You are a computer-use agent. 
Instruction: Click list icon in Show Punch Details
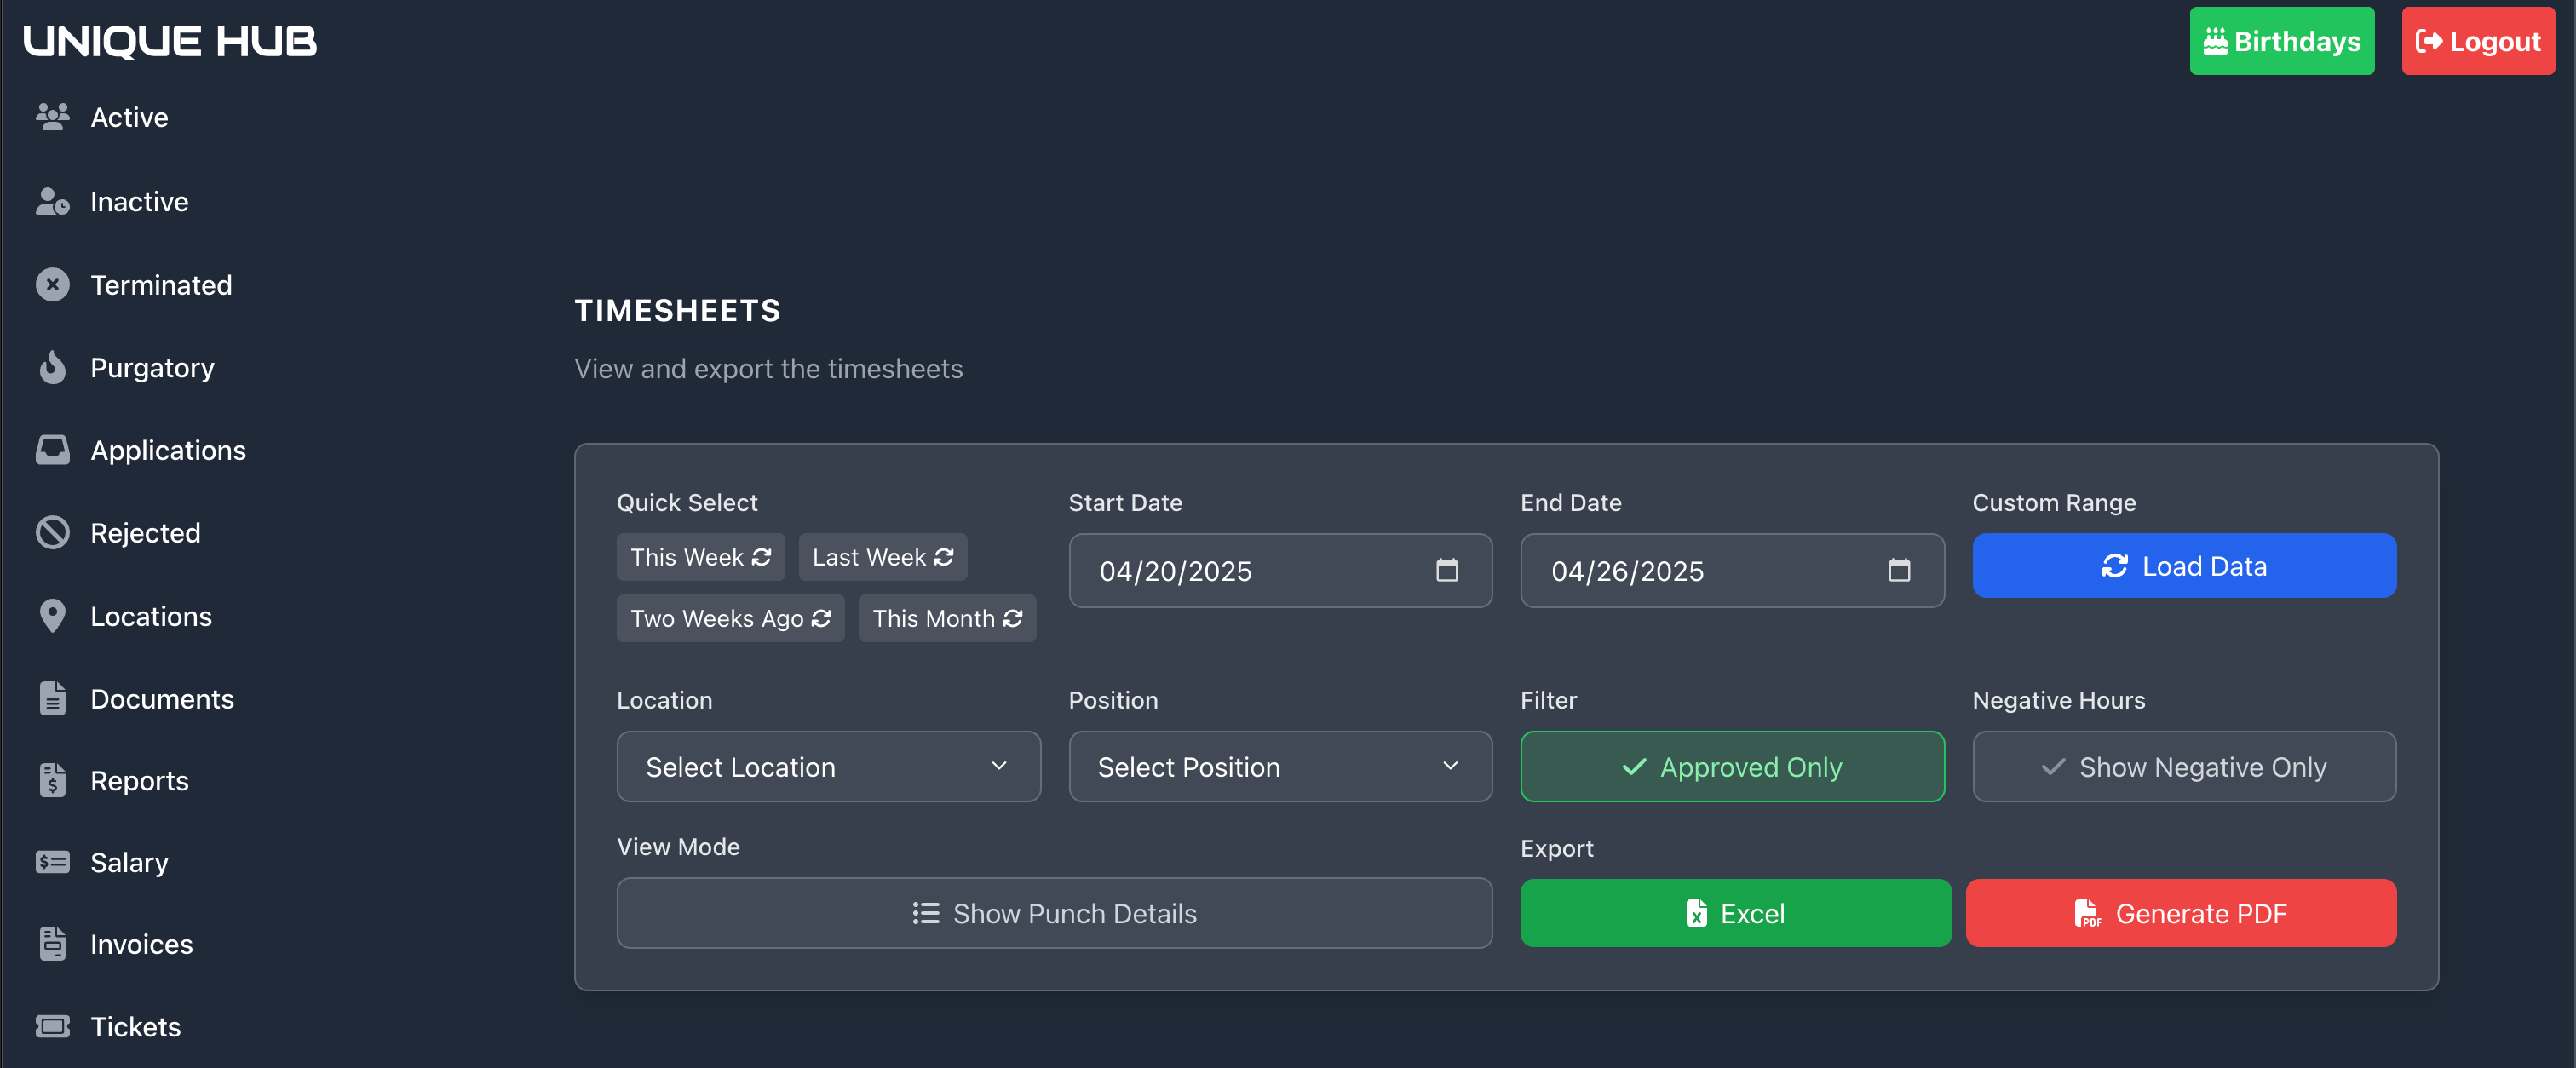click(x=925, y=913)
